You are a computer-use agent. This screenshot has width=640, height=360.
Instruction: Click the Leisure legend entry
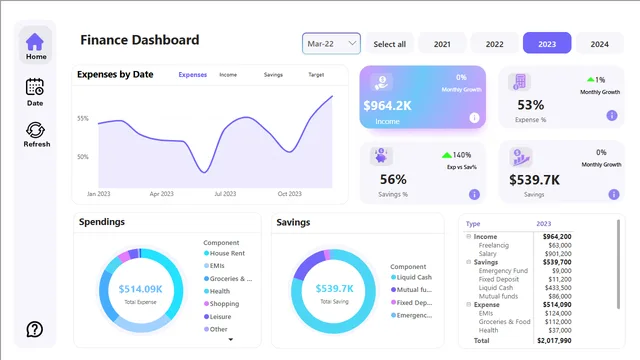pyautogui.click(x=218, y=316)
